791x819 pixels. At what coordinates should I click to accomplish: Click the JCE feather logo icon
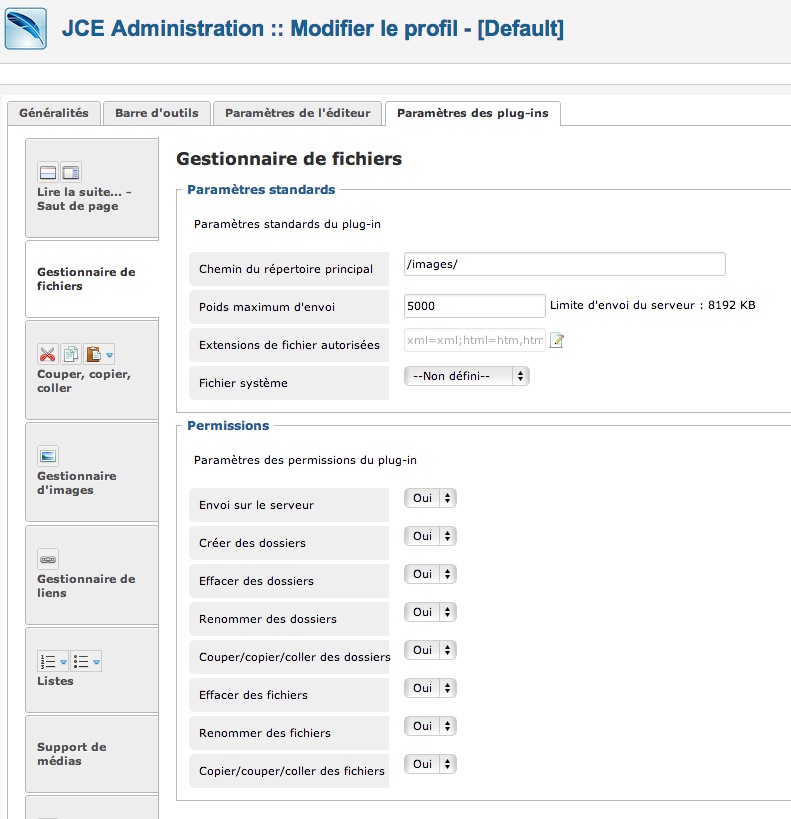coord(26,29)
